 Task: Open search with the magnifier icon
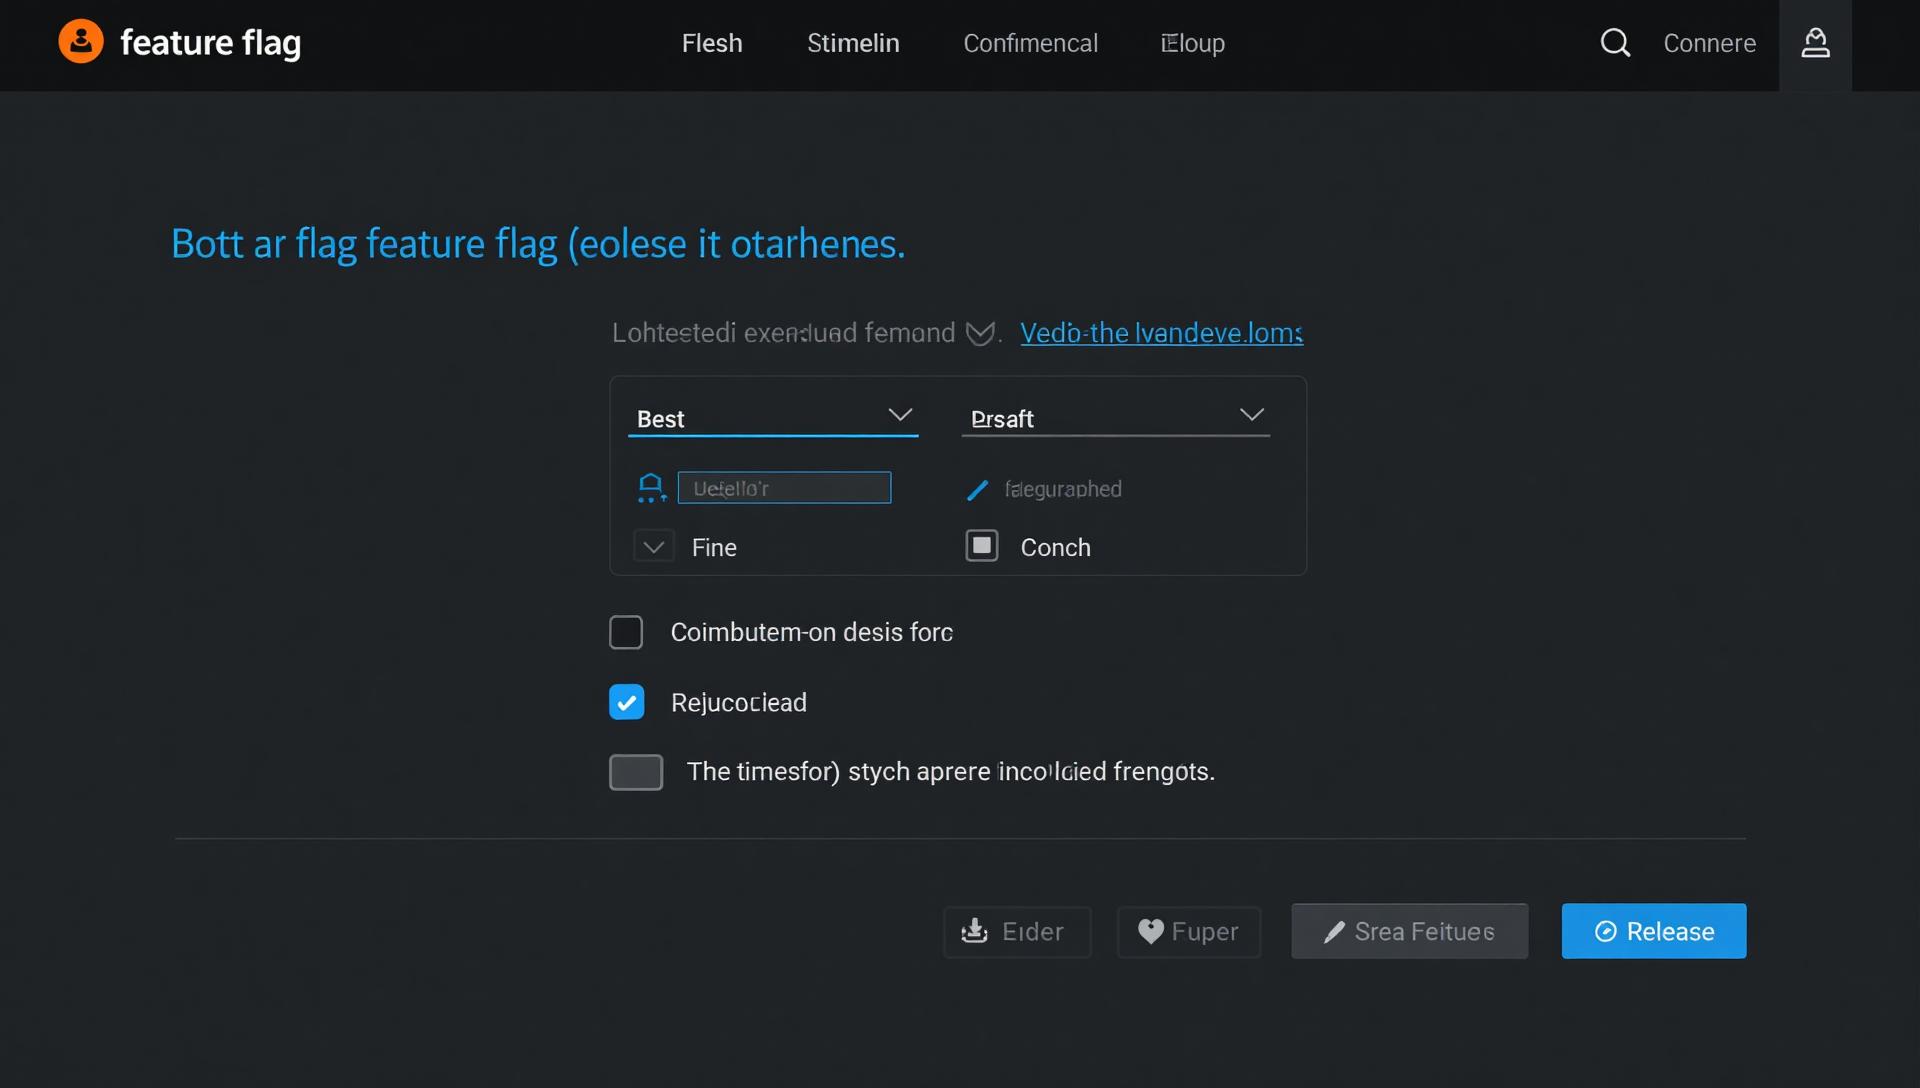1615,43
